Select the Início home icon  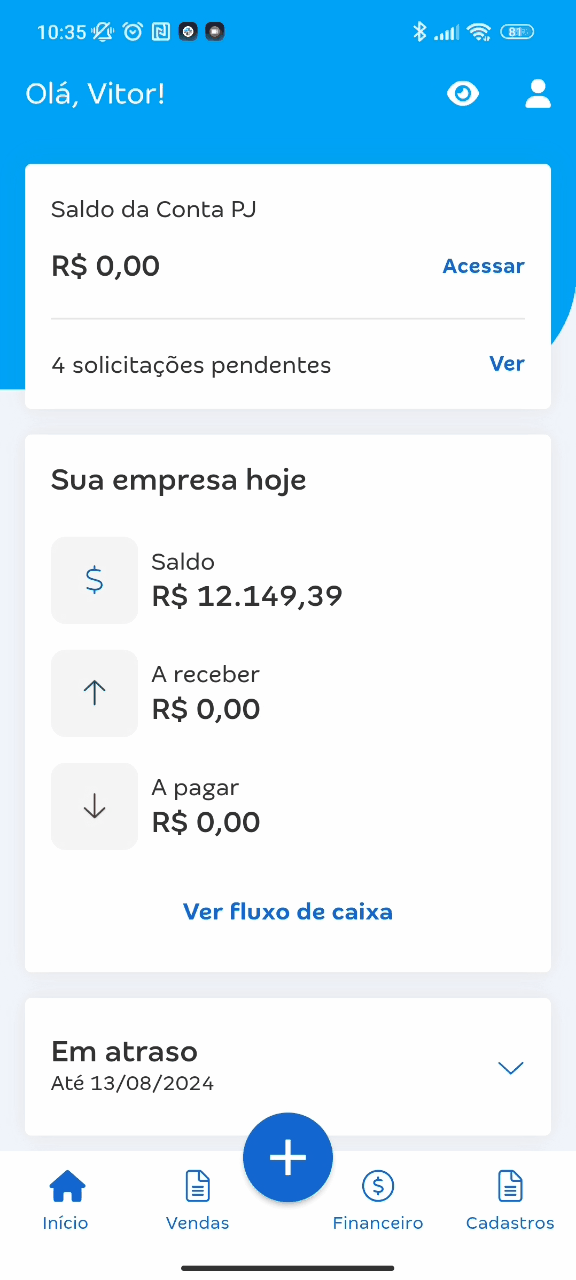pos(66,1186)
